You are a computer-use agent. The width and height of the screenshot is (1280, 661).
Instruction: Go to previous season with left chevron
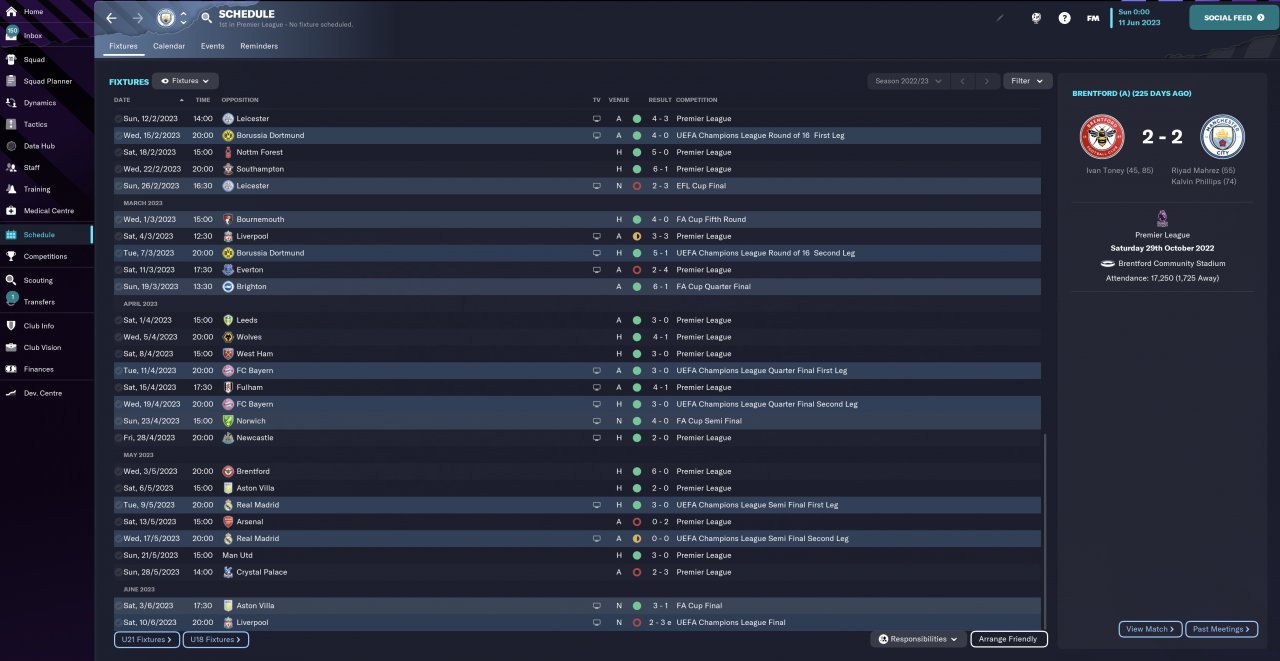pos(962,81)
